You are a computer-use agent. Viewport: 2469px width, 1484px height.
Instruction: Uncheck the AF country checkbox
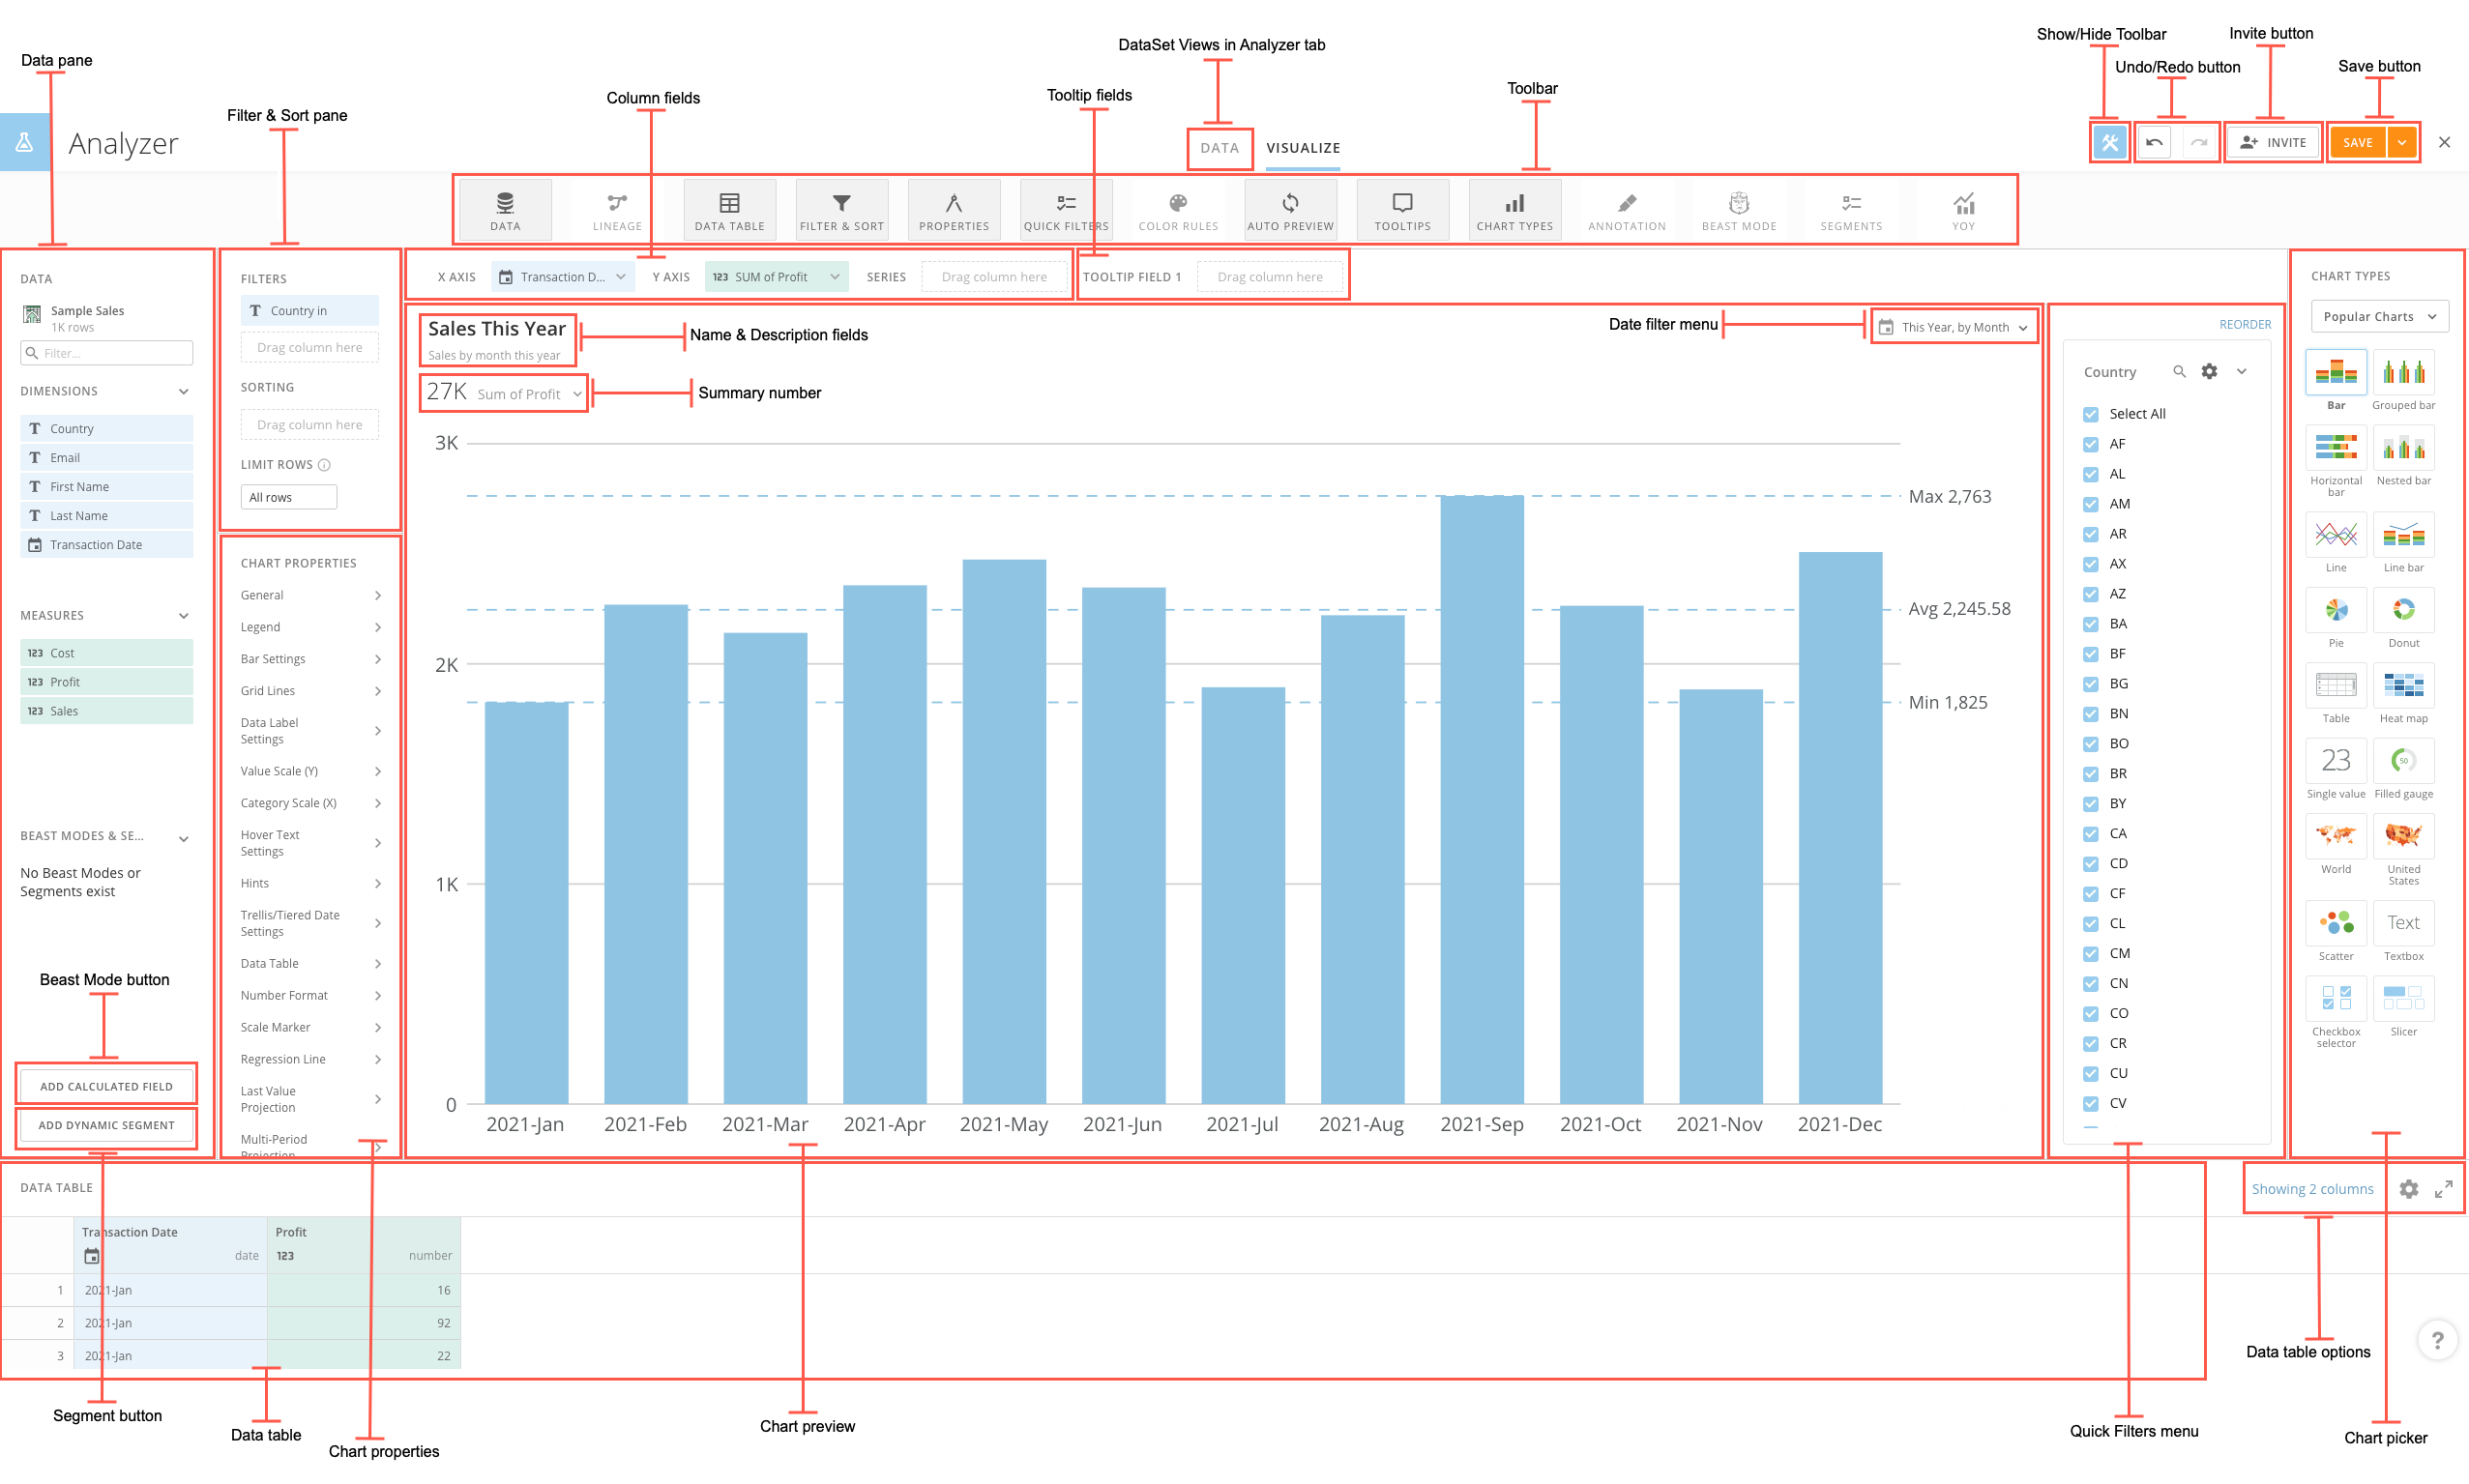click(2091, 444)
